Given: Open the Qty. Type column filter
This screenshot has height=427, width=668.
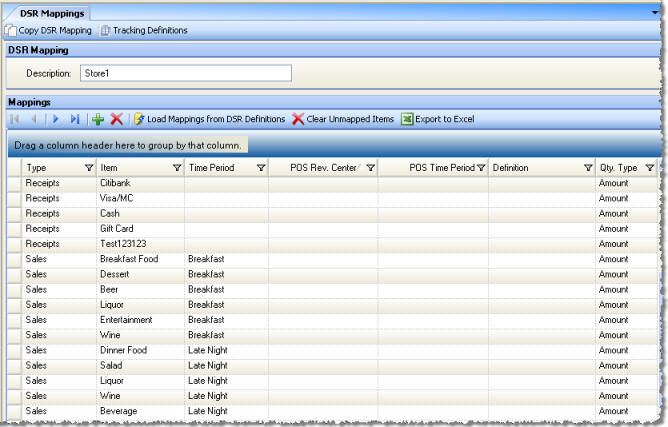Looking at the screenshot, I should click(649, 168).
